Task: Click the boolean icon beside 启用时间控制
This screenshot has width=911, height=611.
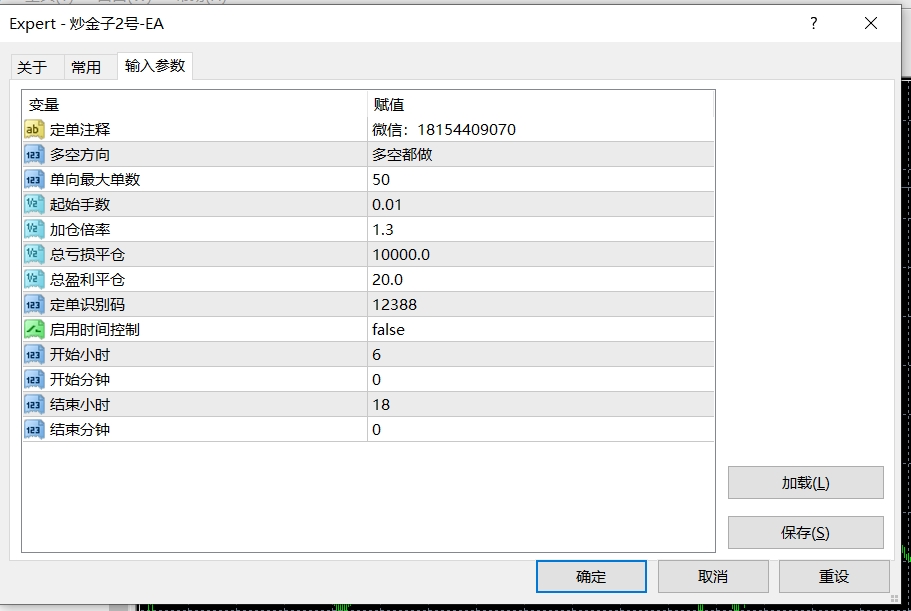Action: (x=34, y=329)
